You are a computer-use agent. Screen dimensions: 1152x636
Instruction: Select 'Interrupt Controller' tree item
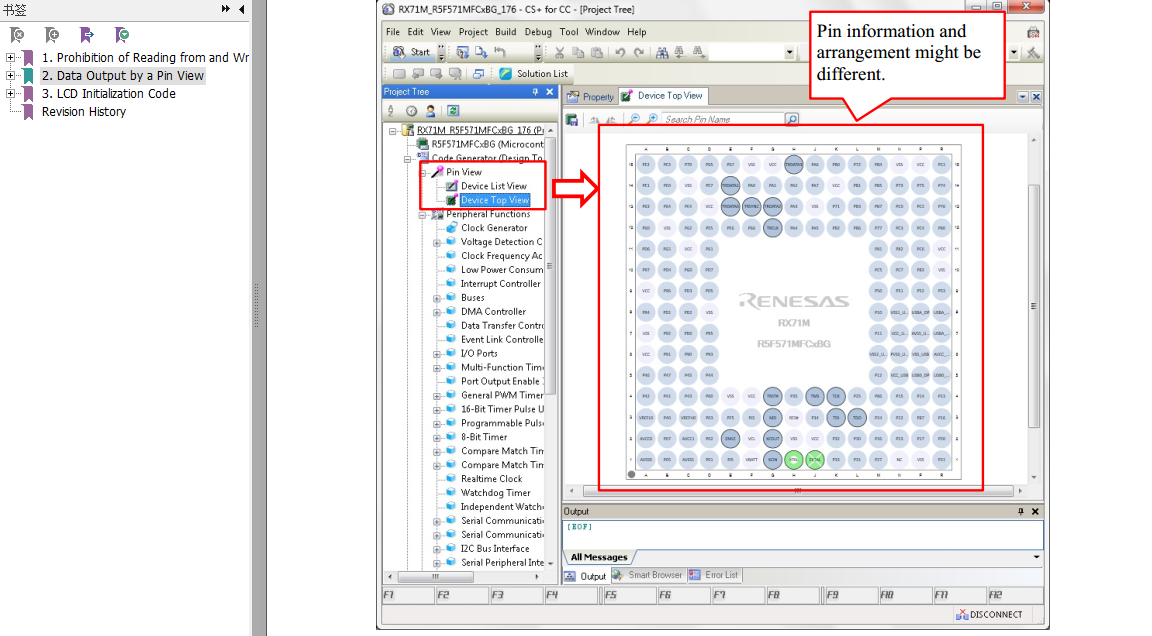[500, 284]
